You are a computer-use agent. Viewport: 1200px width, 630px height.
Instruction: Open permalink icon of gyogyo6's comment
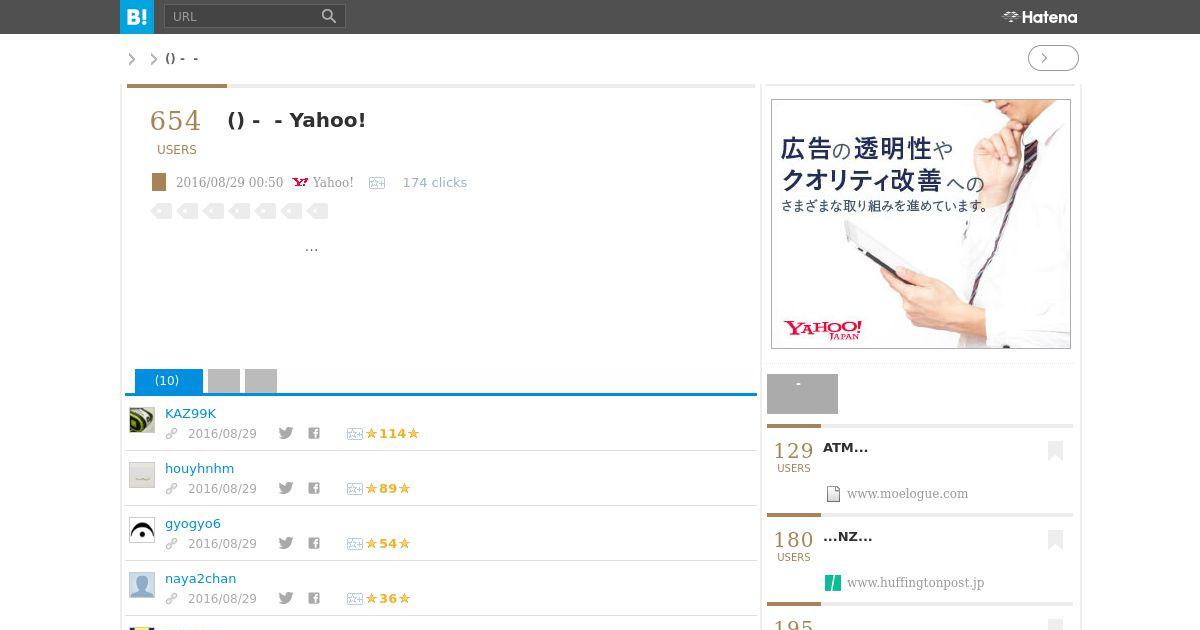pyautogui.click(x=171, y=544)
